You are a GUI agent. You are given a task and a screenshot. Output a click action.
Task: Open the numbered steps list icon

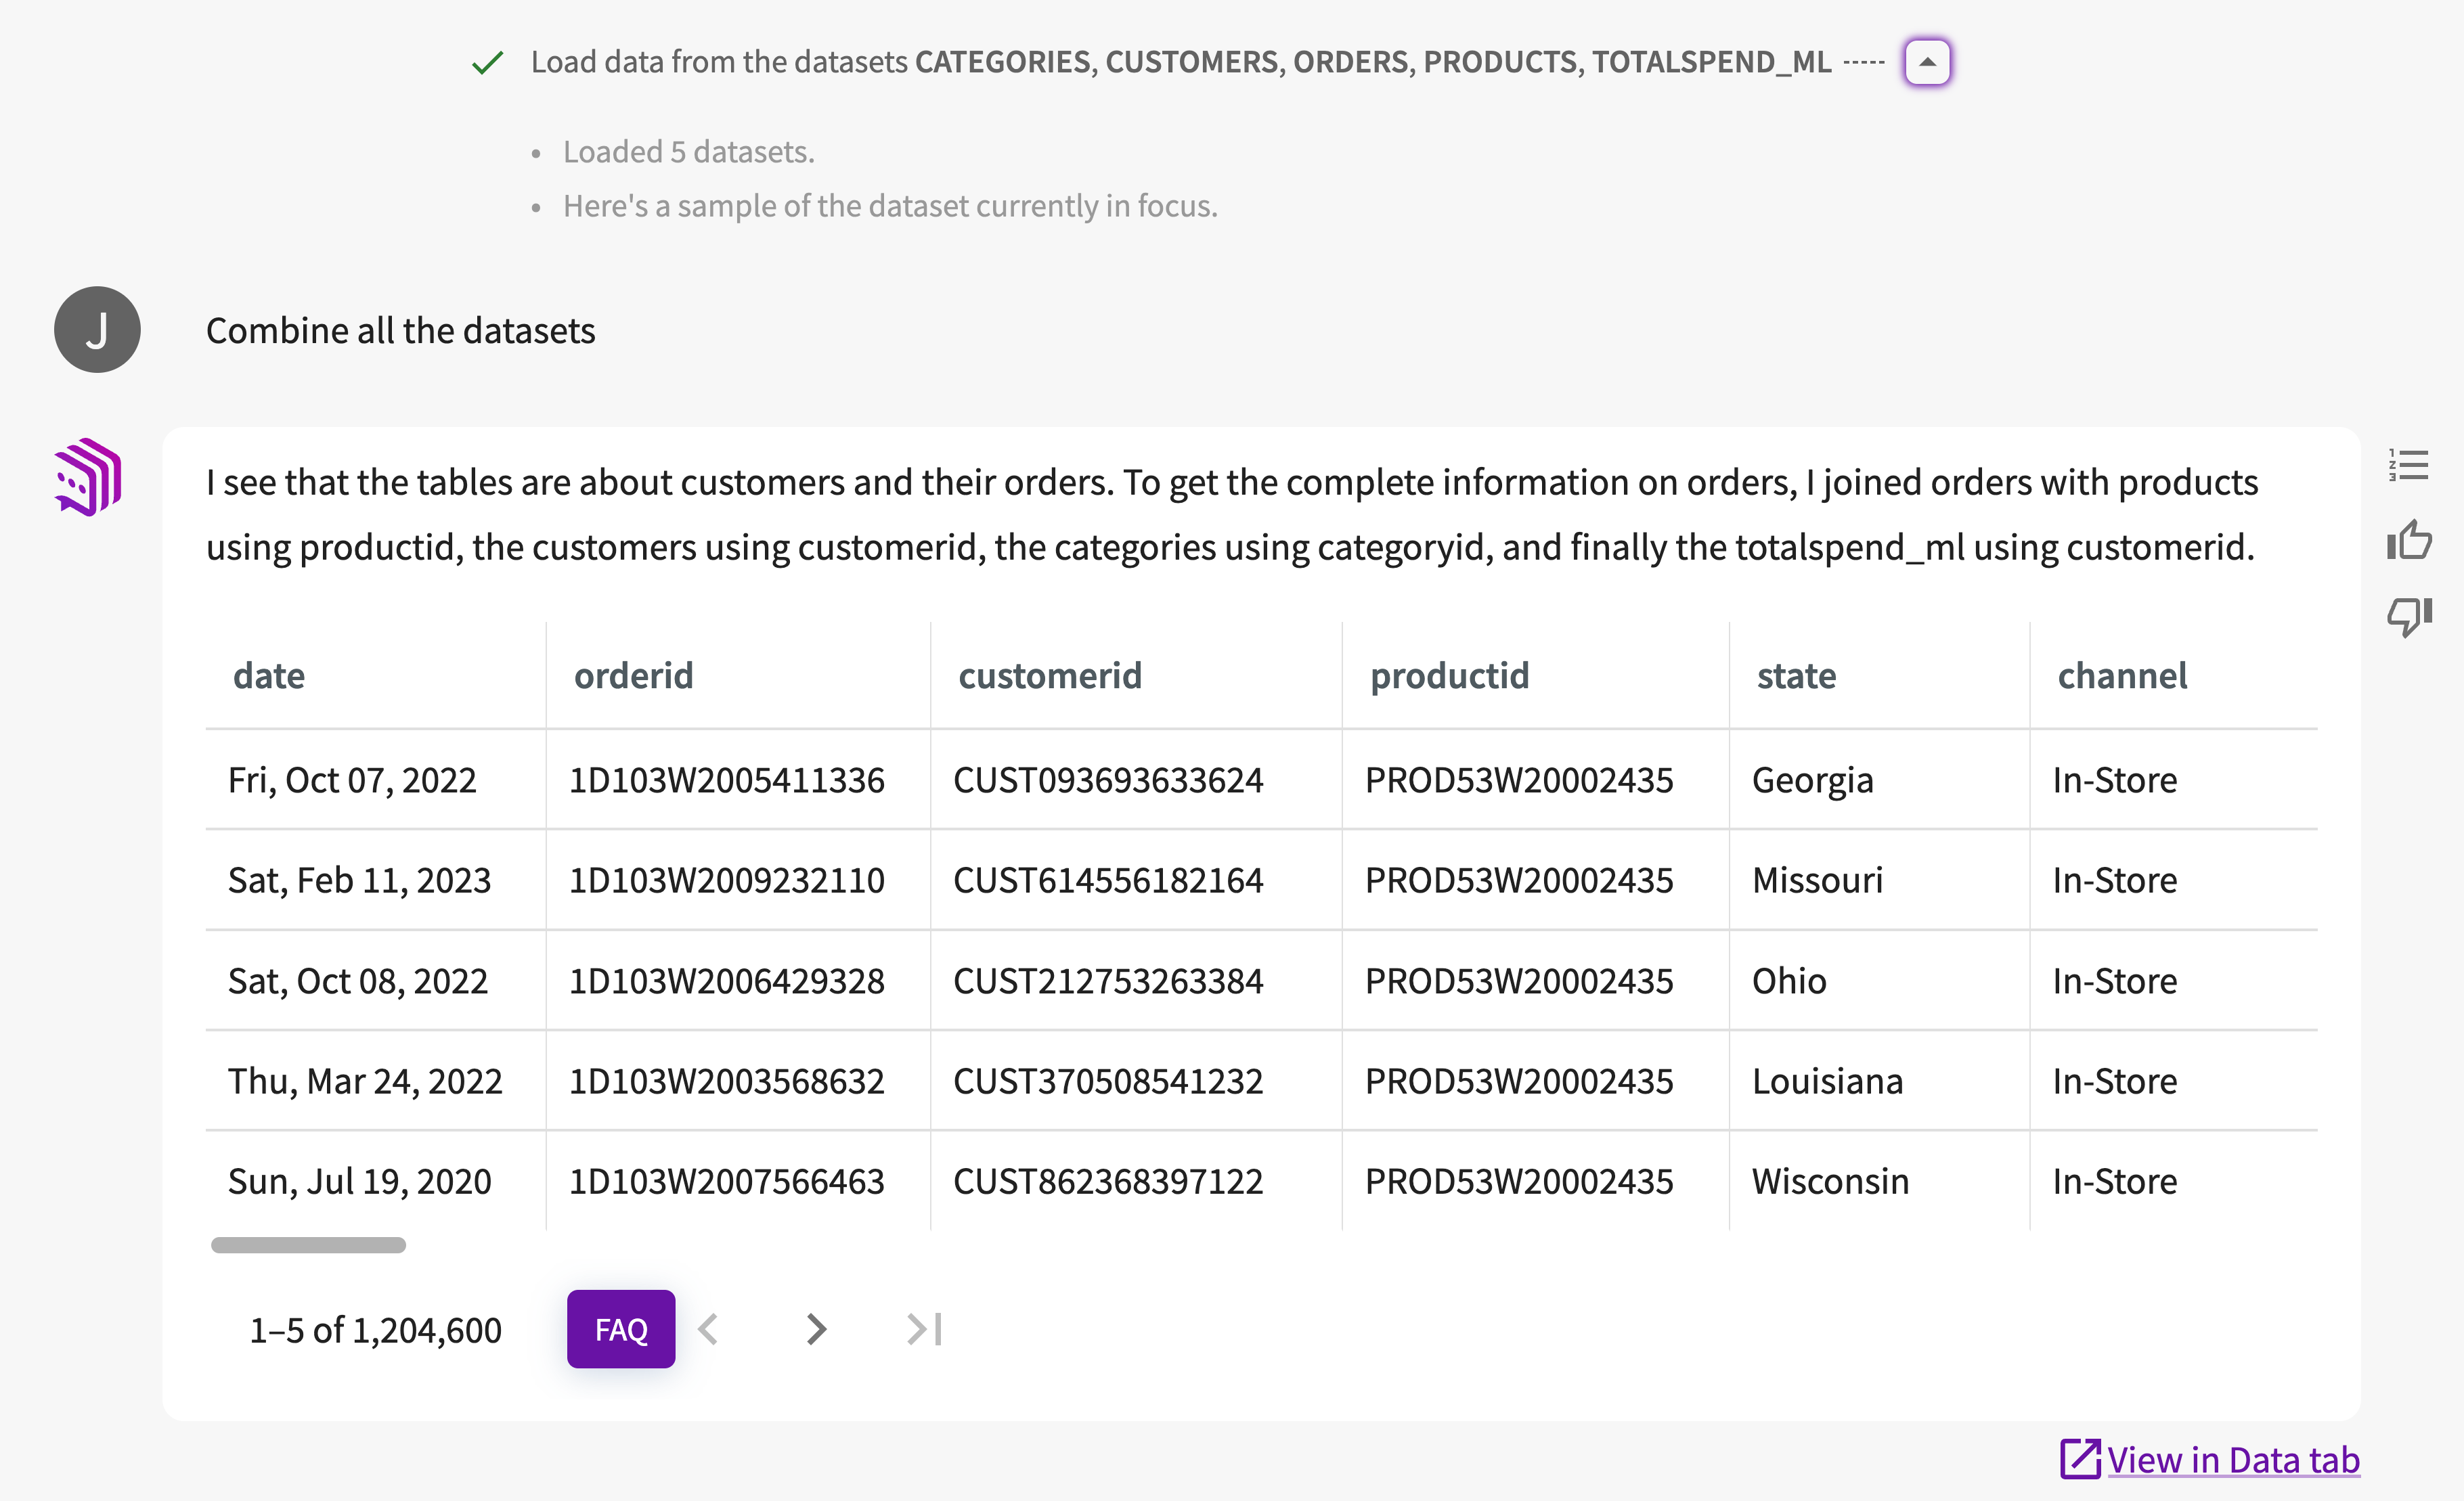[x=2408, y=465]
